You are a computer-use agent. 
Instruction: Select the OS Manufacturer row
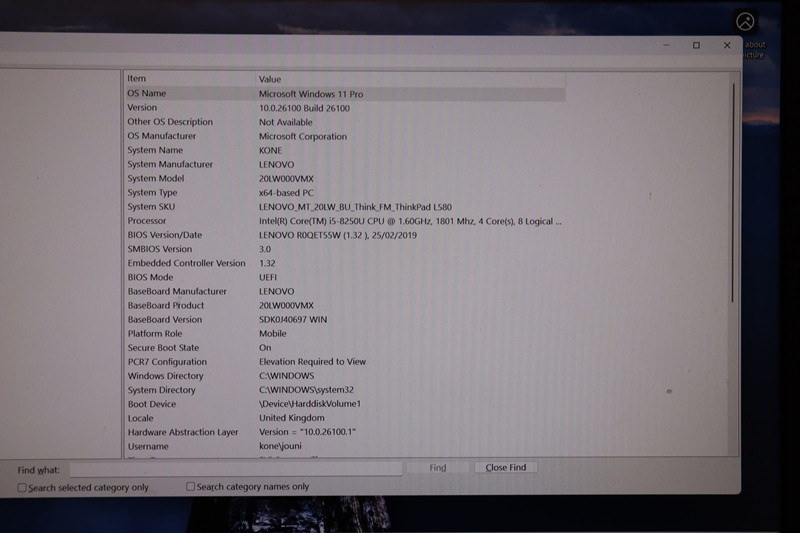[344, 136]
